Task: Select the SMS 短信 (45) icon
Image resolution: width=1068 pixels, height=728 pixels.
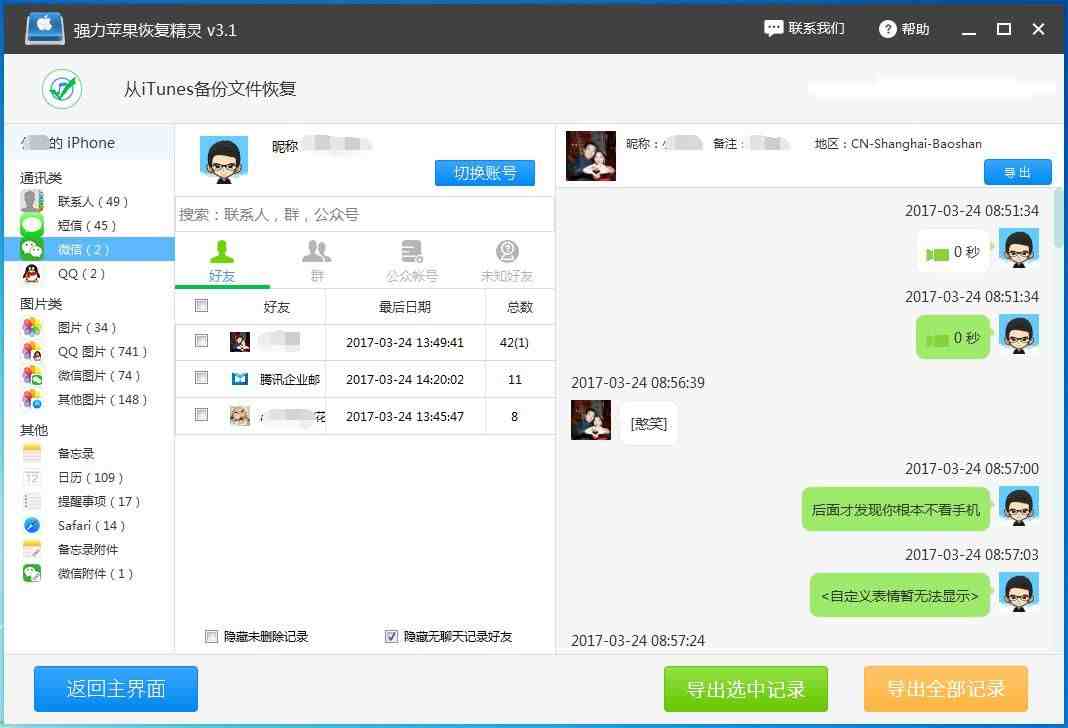Action: (x=31, y=225)
